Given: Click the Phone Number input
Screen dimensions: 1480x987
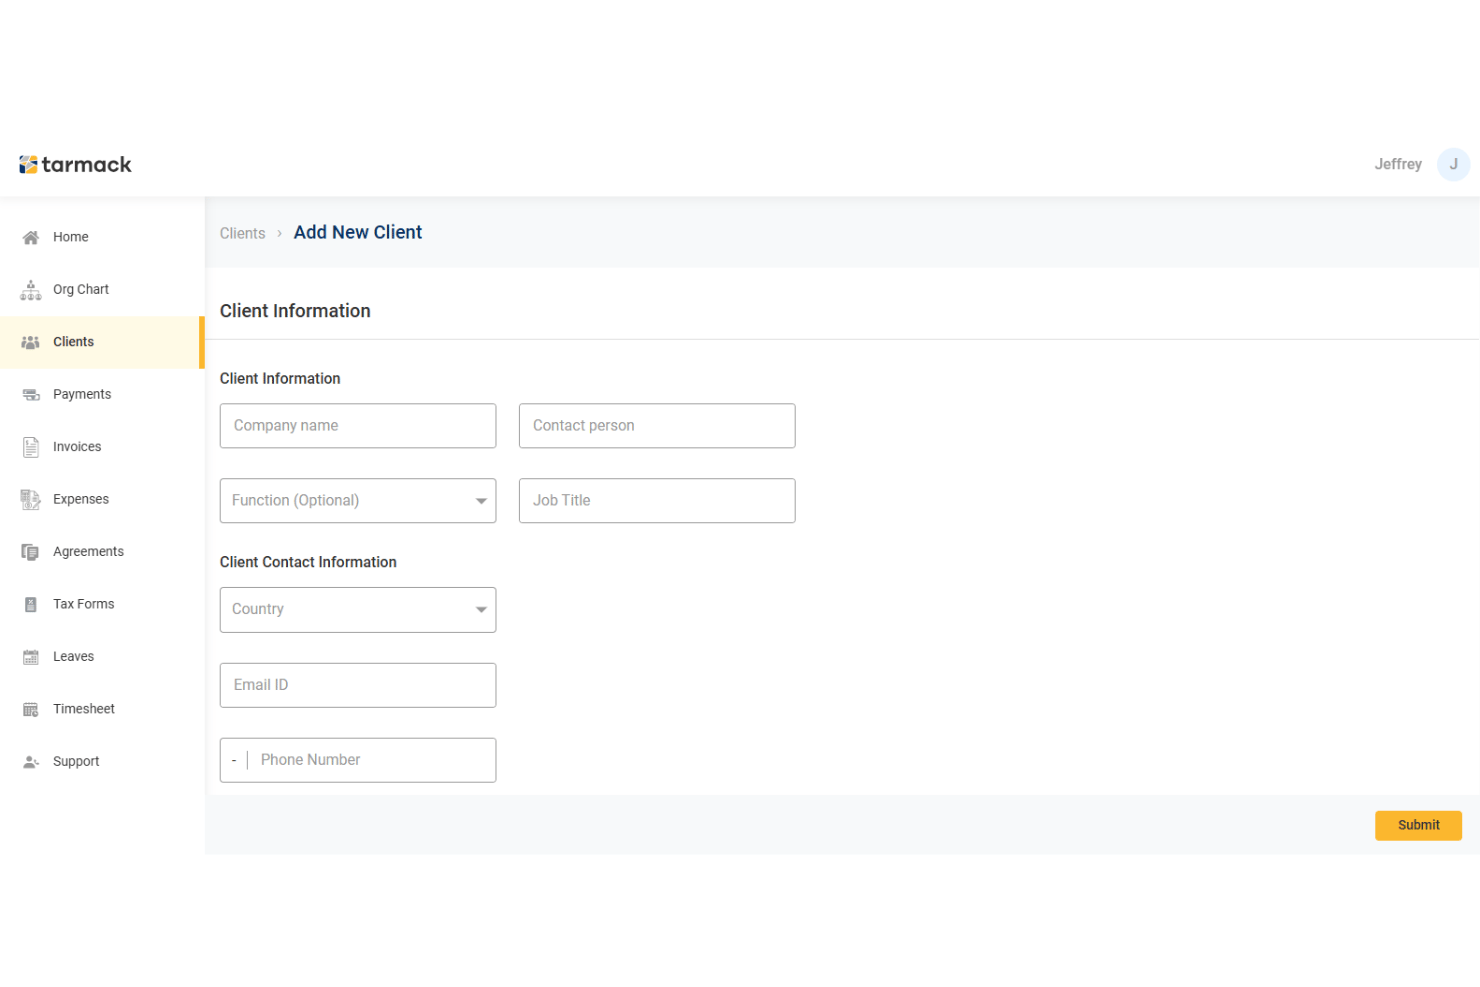Looking at the screenshot, I should pyautogui.click(x=373, y=760).
